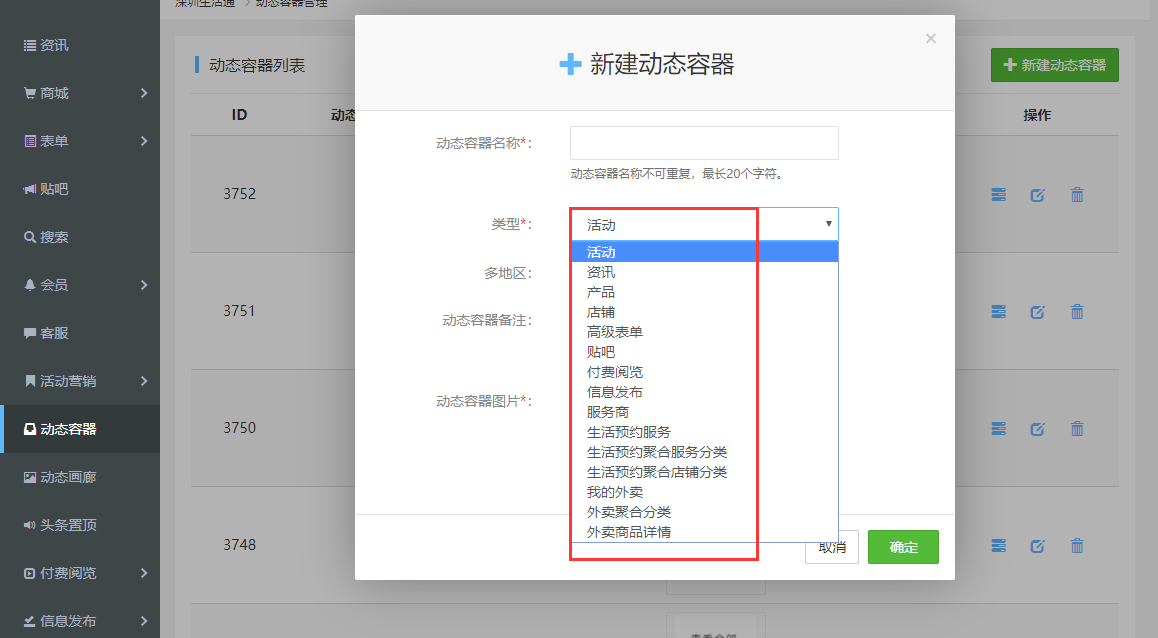The image size is (1158, 638).
Task: Select 资讯 from the type dropdown list
Action: tap(601, 272)
